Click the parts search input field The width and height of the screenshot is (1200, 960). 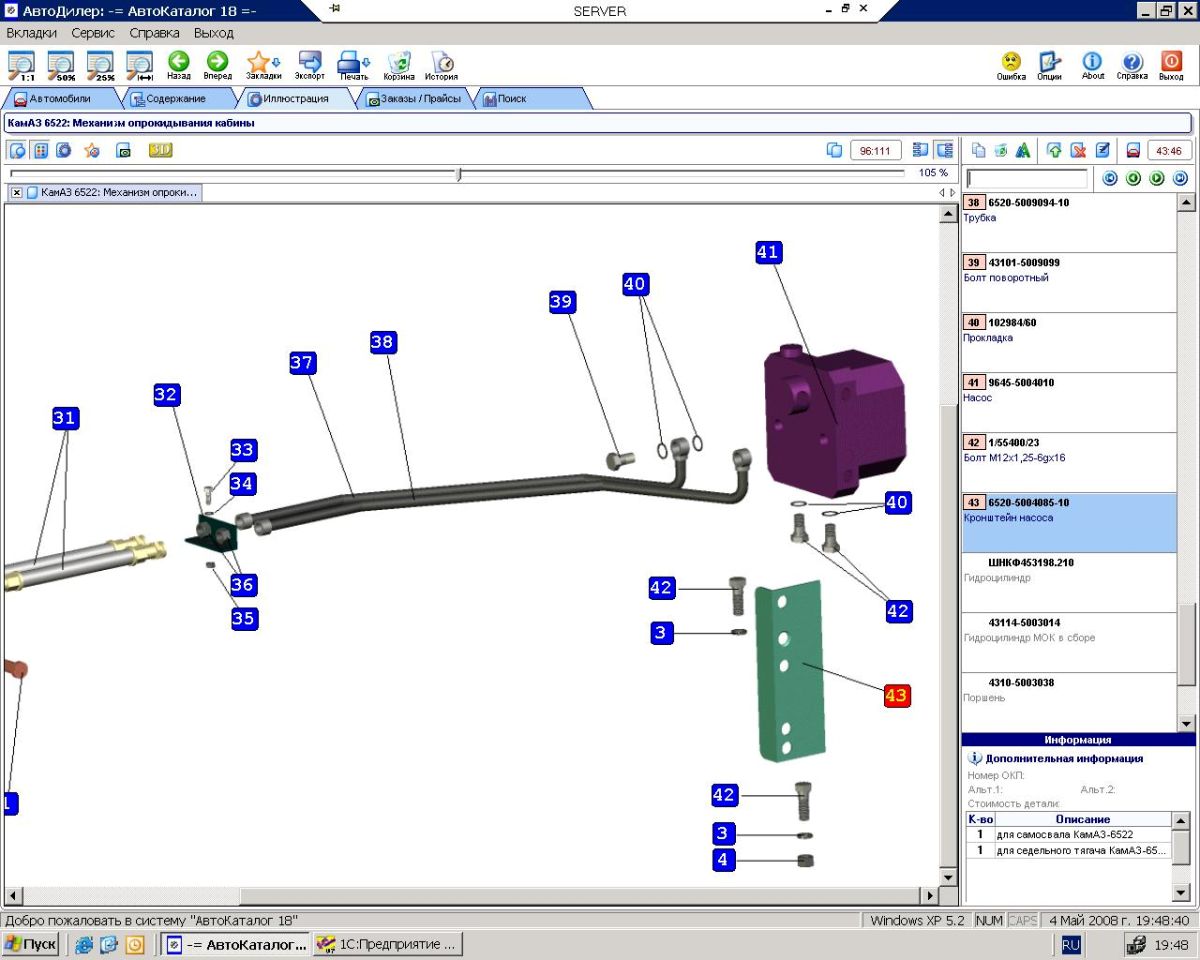click(x=1027, y=179)
